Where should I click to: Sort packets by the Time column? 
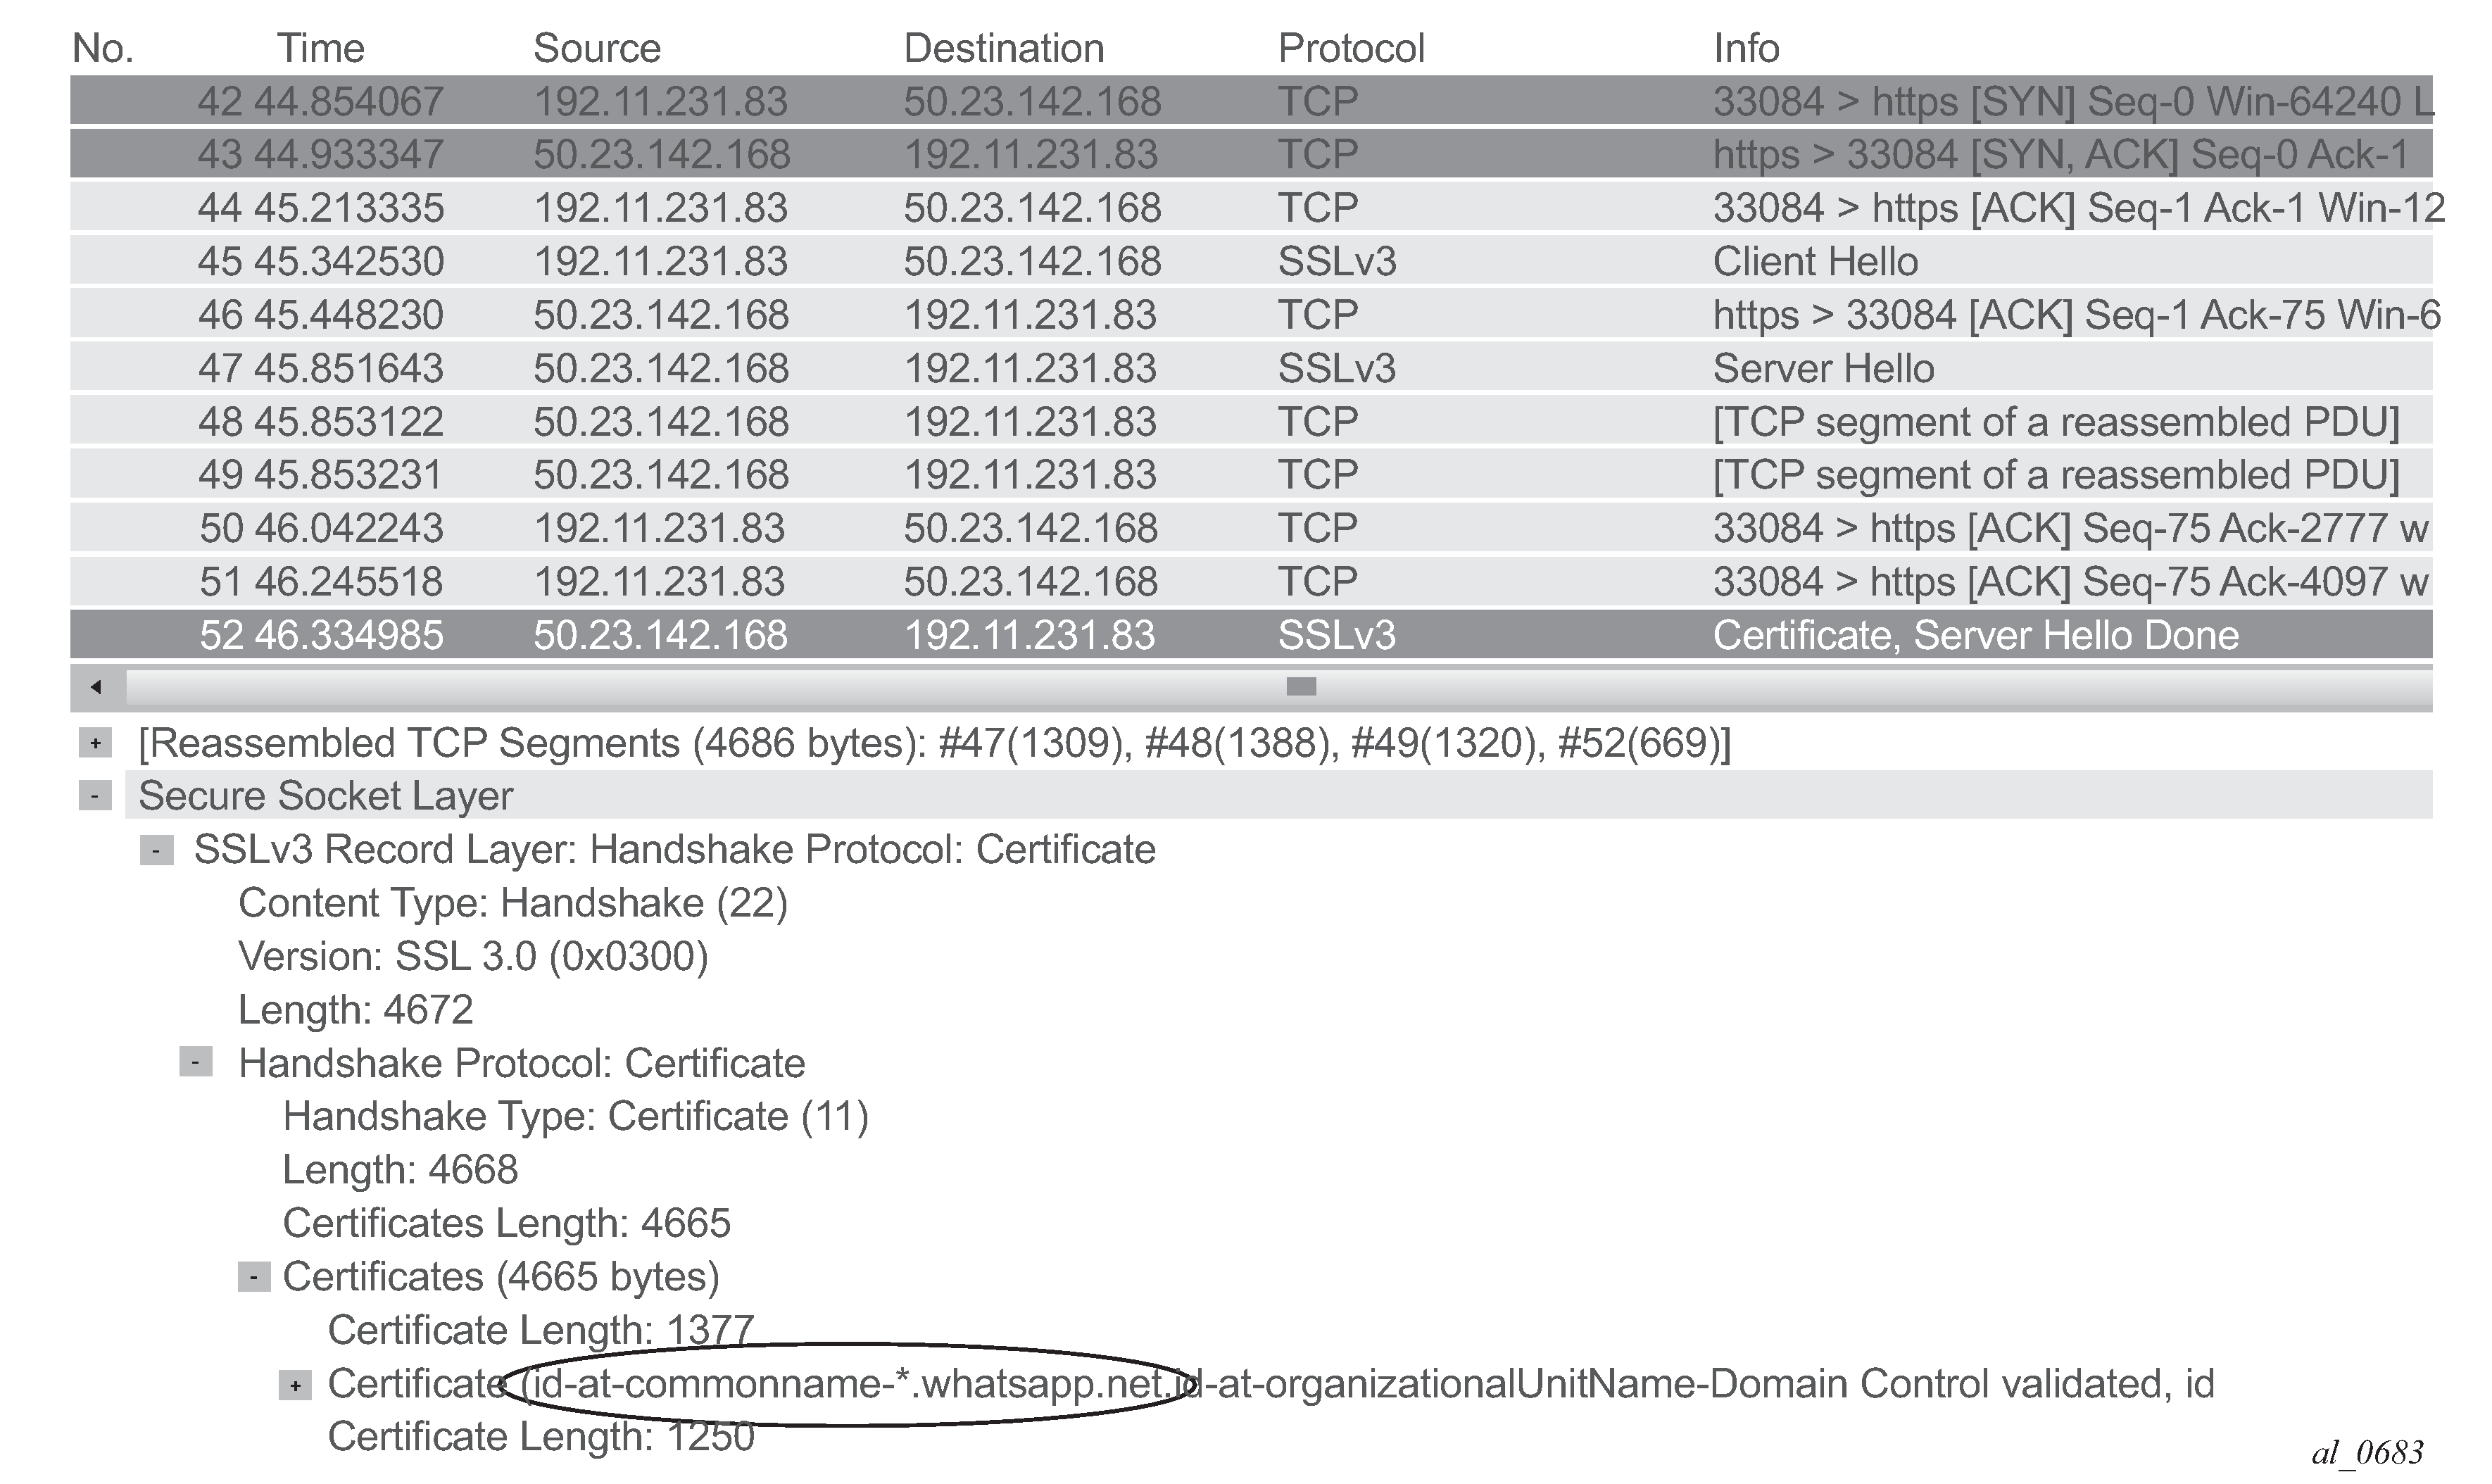click(x=320, y=48)
